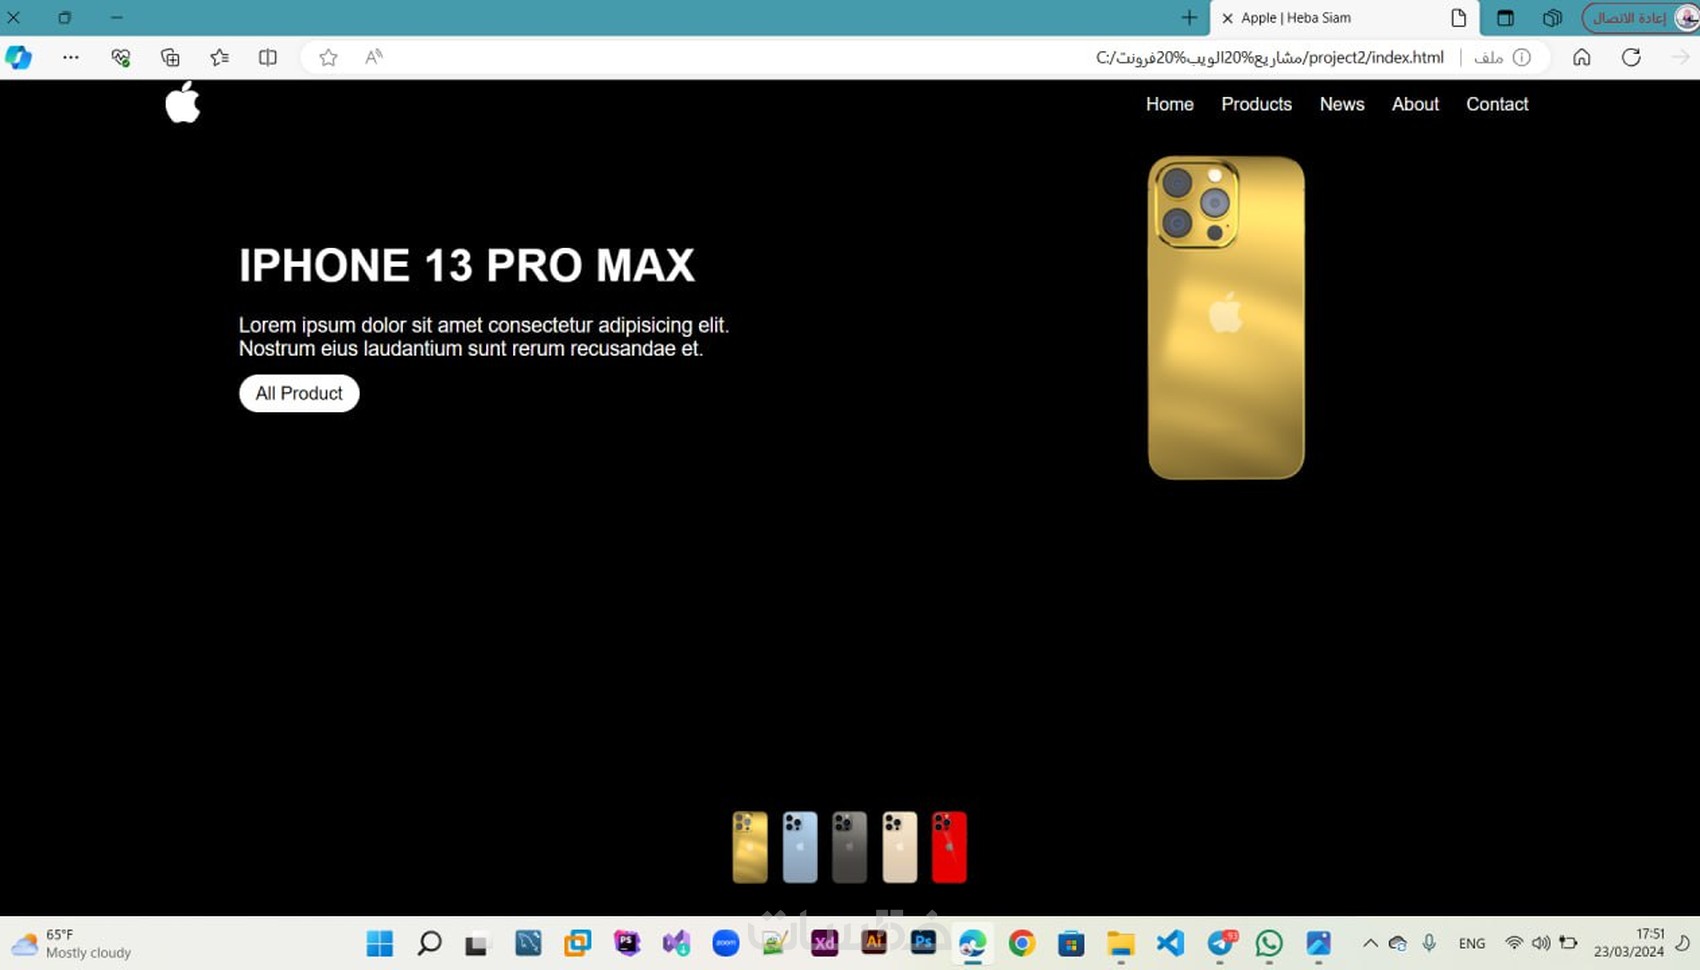
Task: Launch Adobe XD from taskbar
Action: click(x=824, y=943)
